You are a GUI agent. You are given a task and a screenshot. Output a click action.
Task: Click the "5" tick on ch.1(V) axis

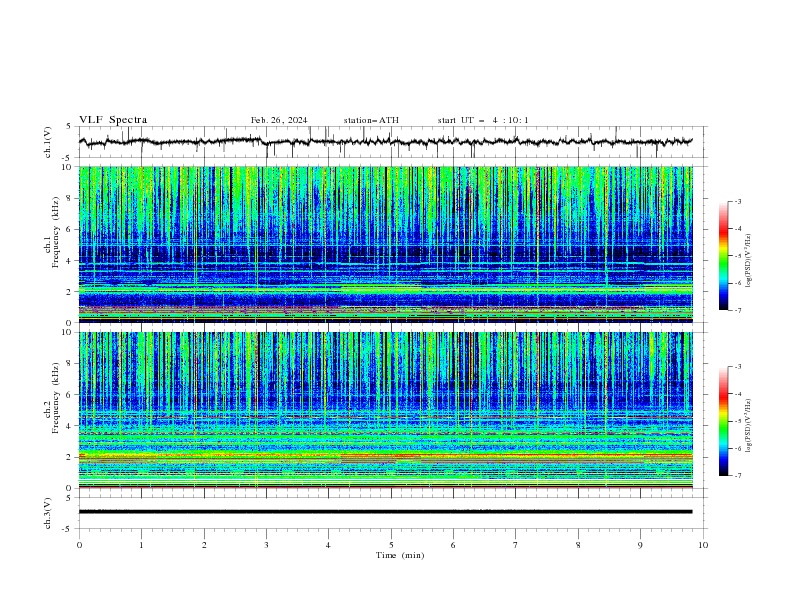pos(69,127)
